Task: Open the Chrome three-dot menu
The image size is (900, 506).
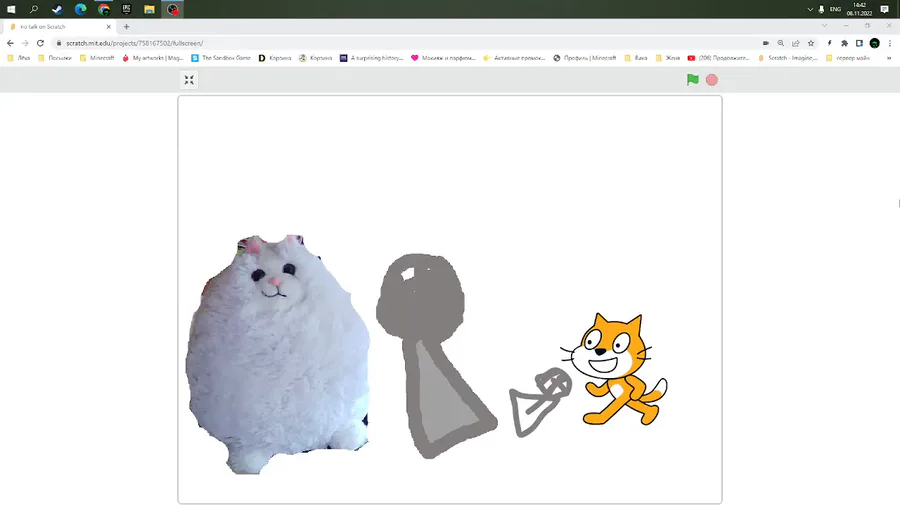Action: (x=890, y=43)
